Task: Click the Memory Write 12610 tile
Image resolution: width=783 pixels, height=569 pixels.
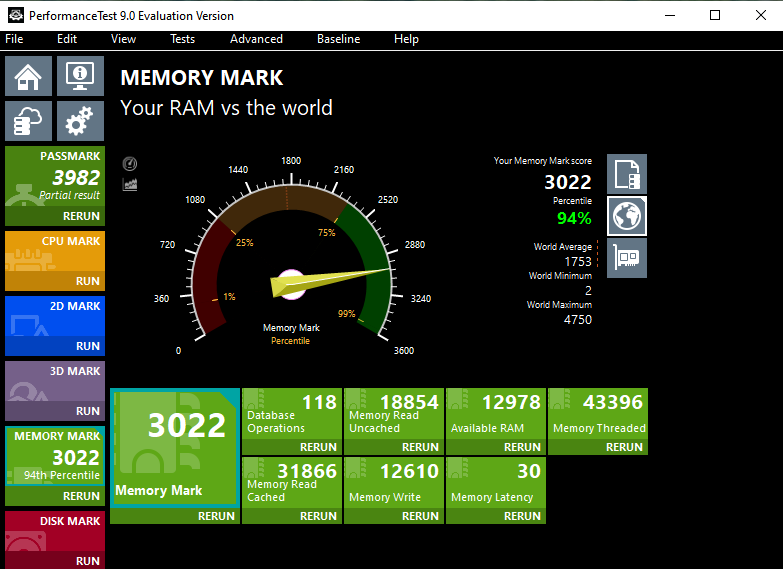Action: [394, 483]
